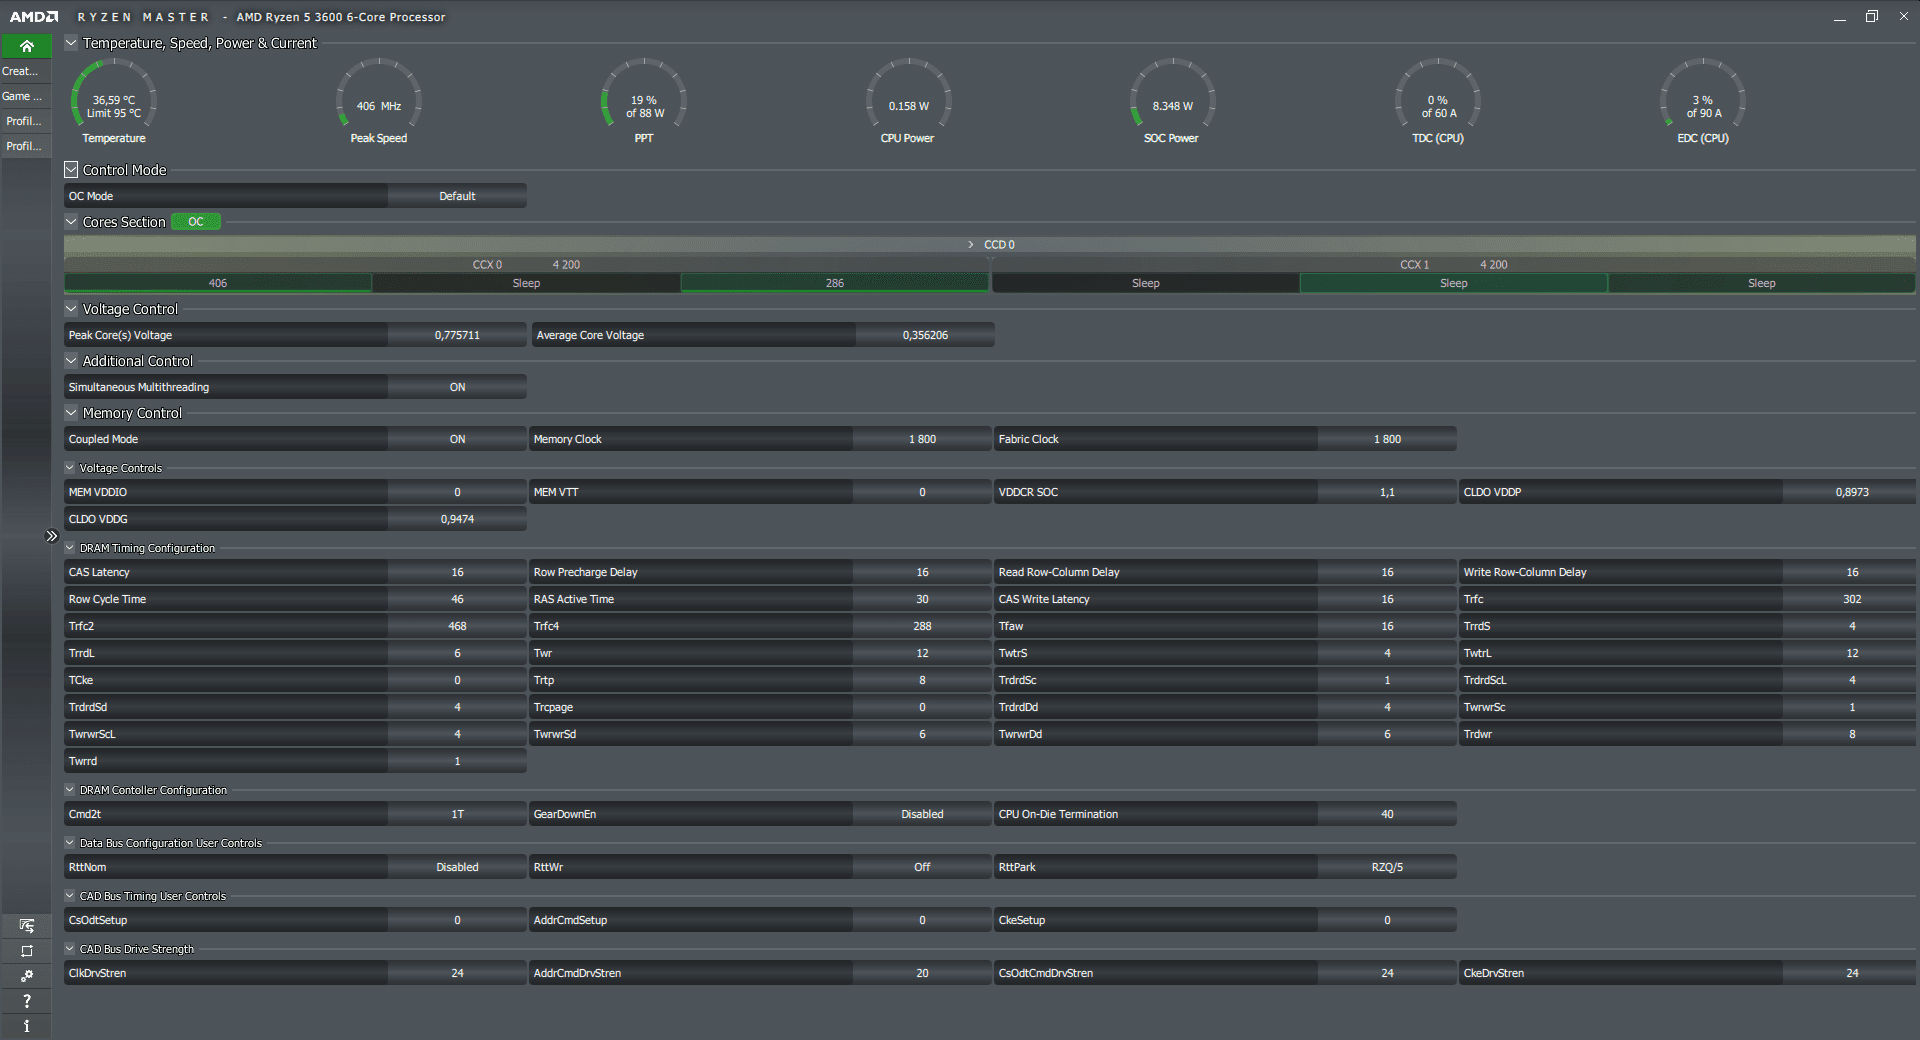The width and height of the screenshot is (1920, 1040).
Task: Collapse DRAM Timing Configuration subsection
Action: [70, 547]
